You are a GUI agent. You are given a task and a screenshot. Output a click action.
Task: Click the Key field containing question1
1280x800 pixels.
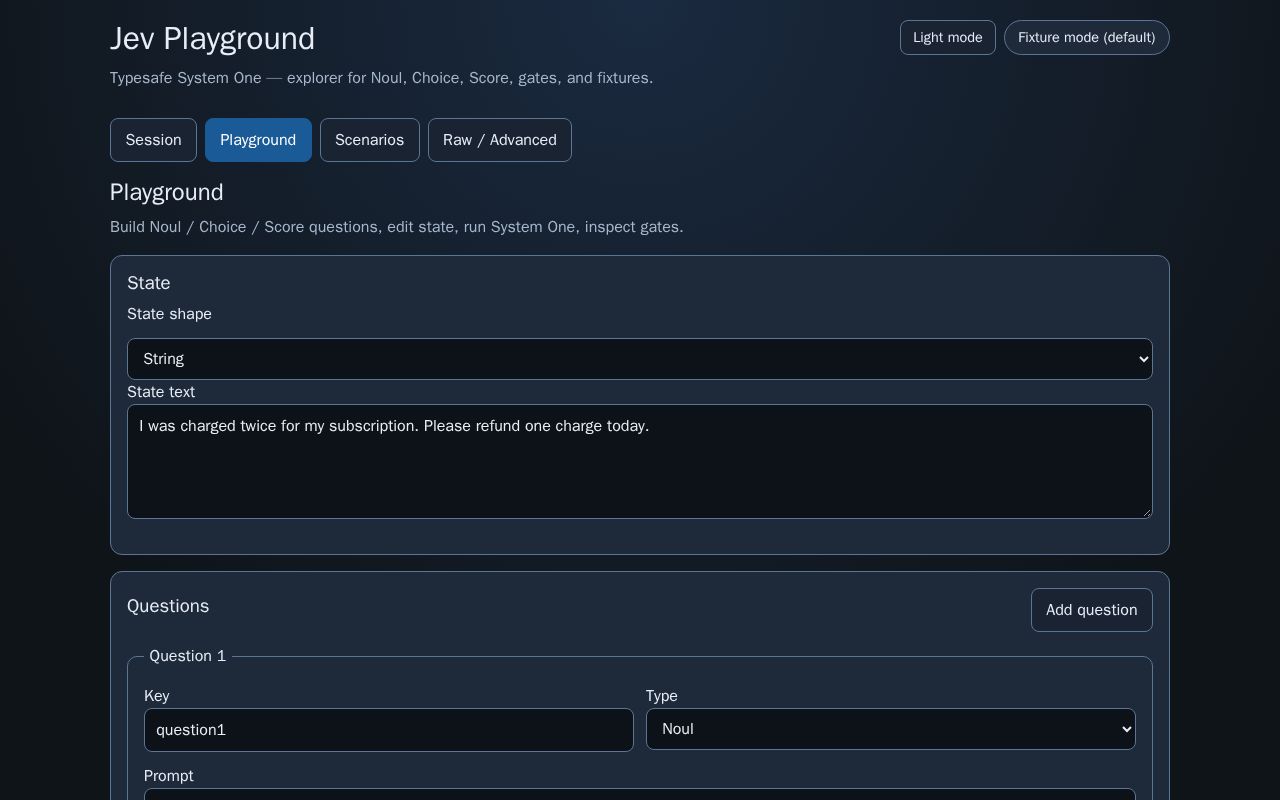click(389, 730)
